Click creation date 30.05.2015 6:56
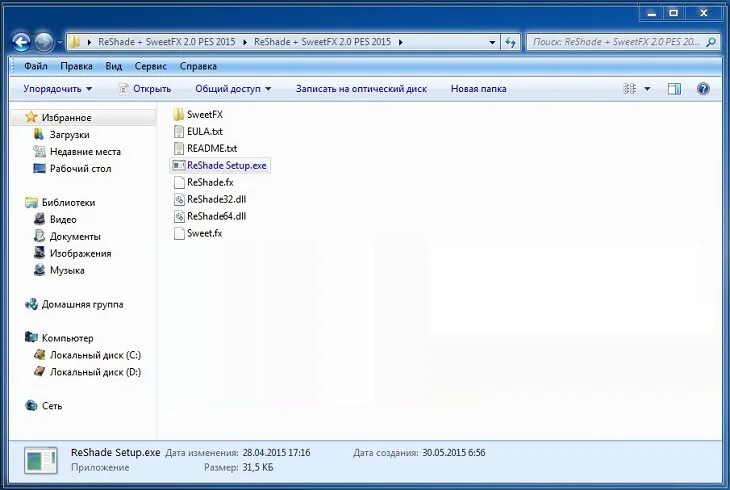This screenshot has width=730, height=490. 453,453
